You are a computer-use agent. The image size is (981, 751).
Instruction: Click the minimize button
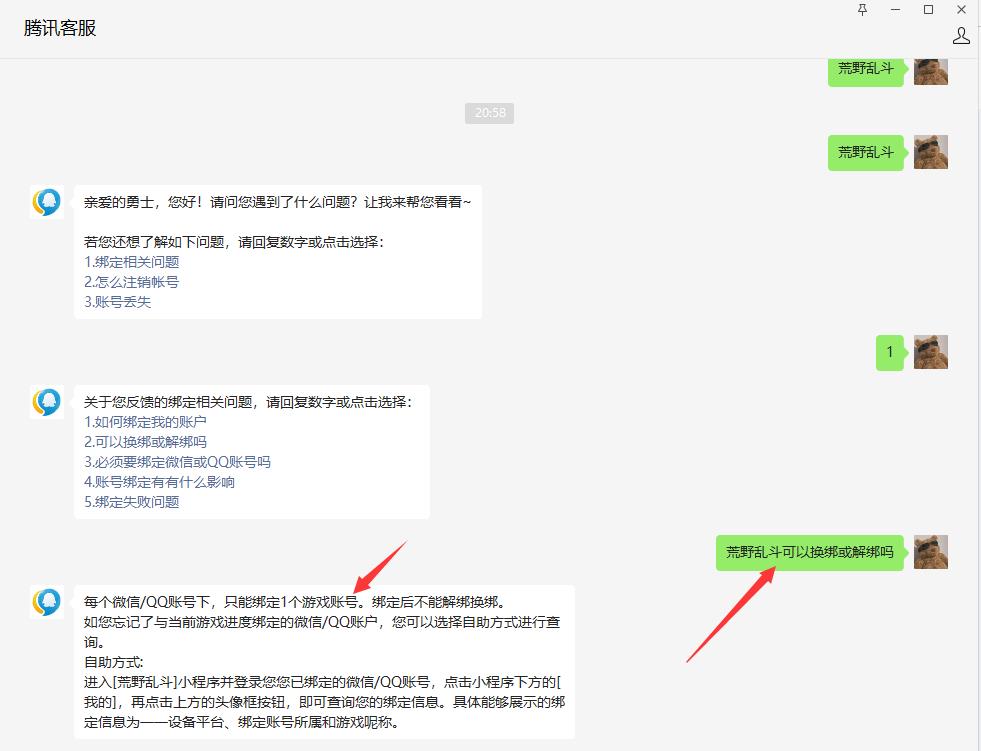click(895, 10)
